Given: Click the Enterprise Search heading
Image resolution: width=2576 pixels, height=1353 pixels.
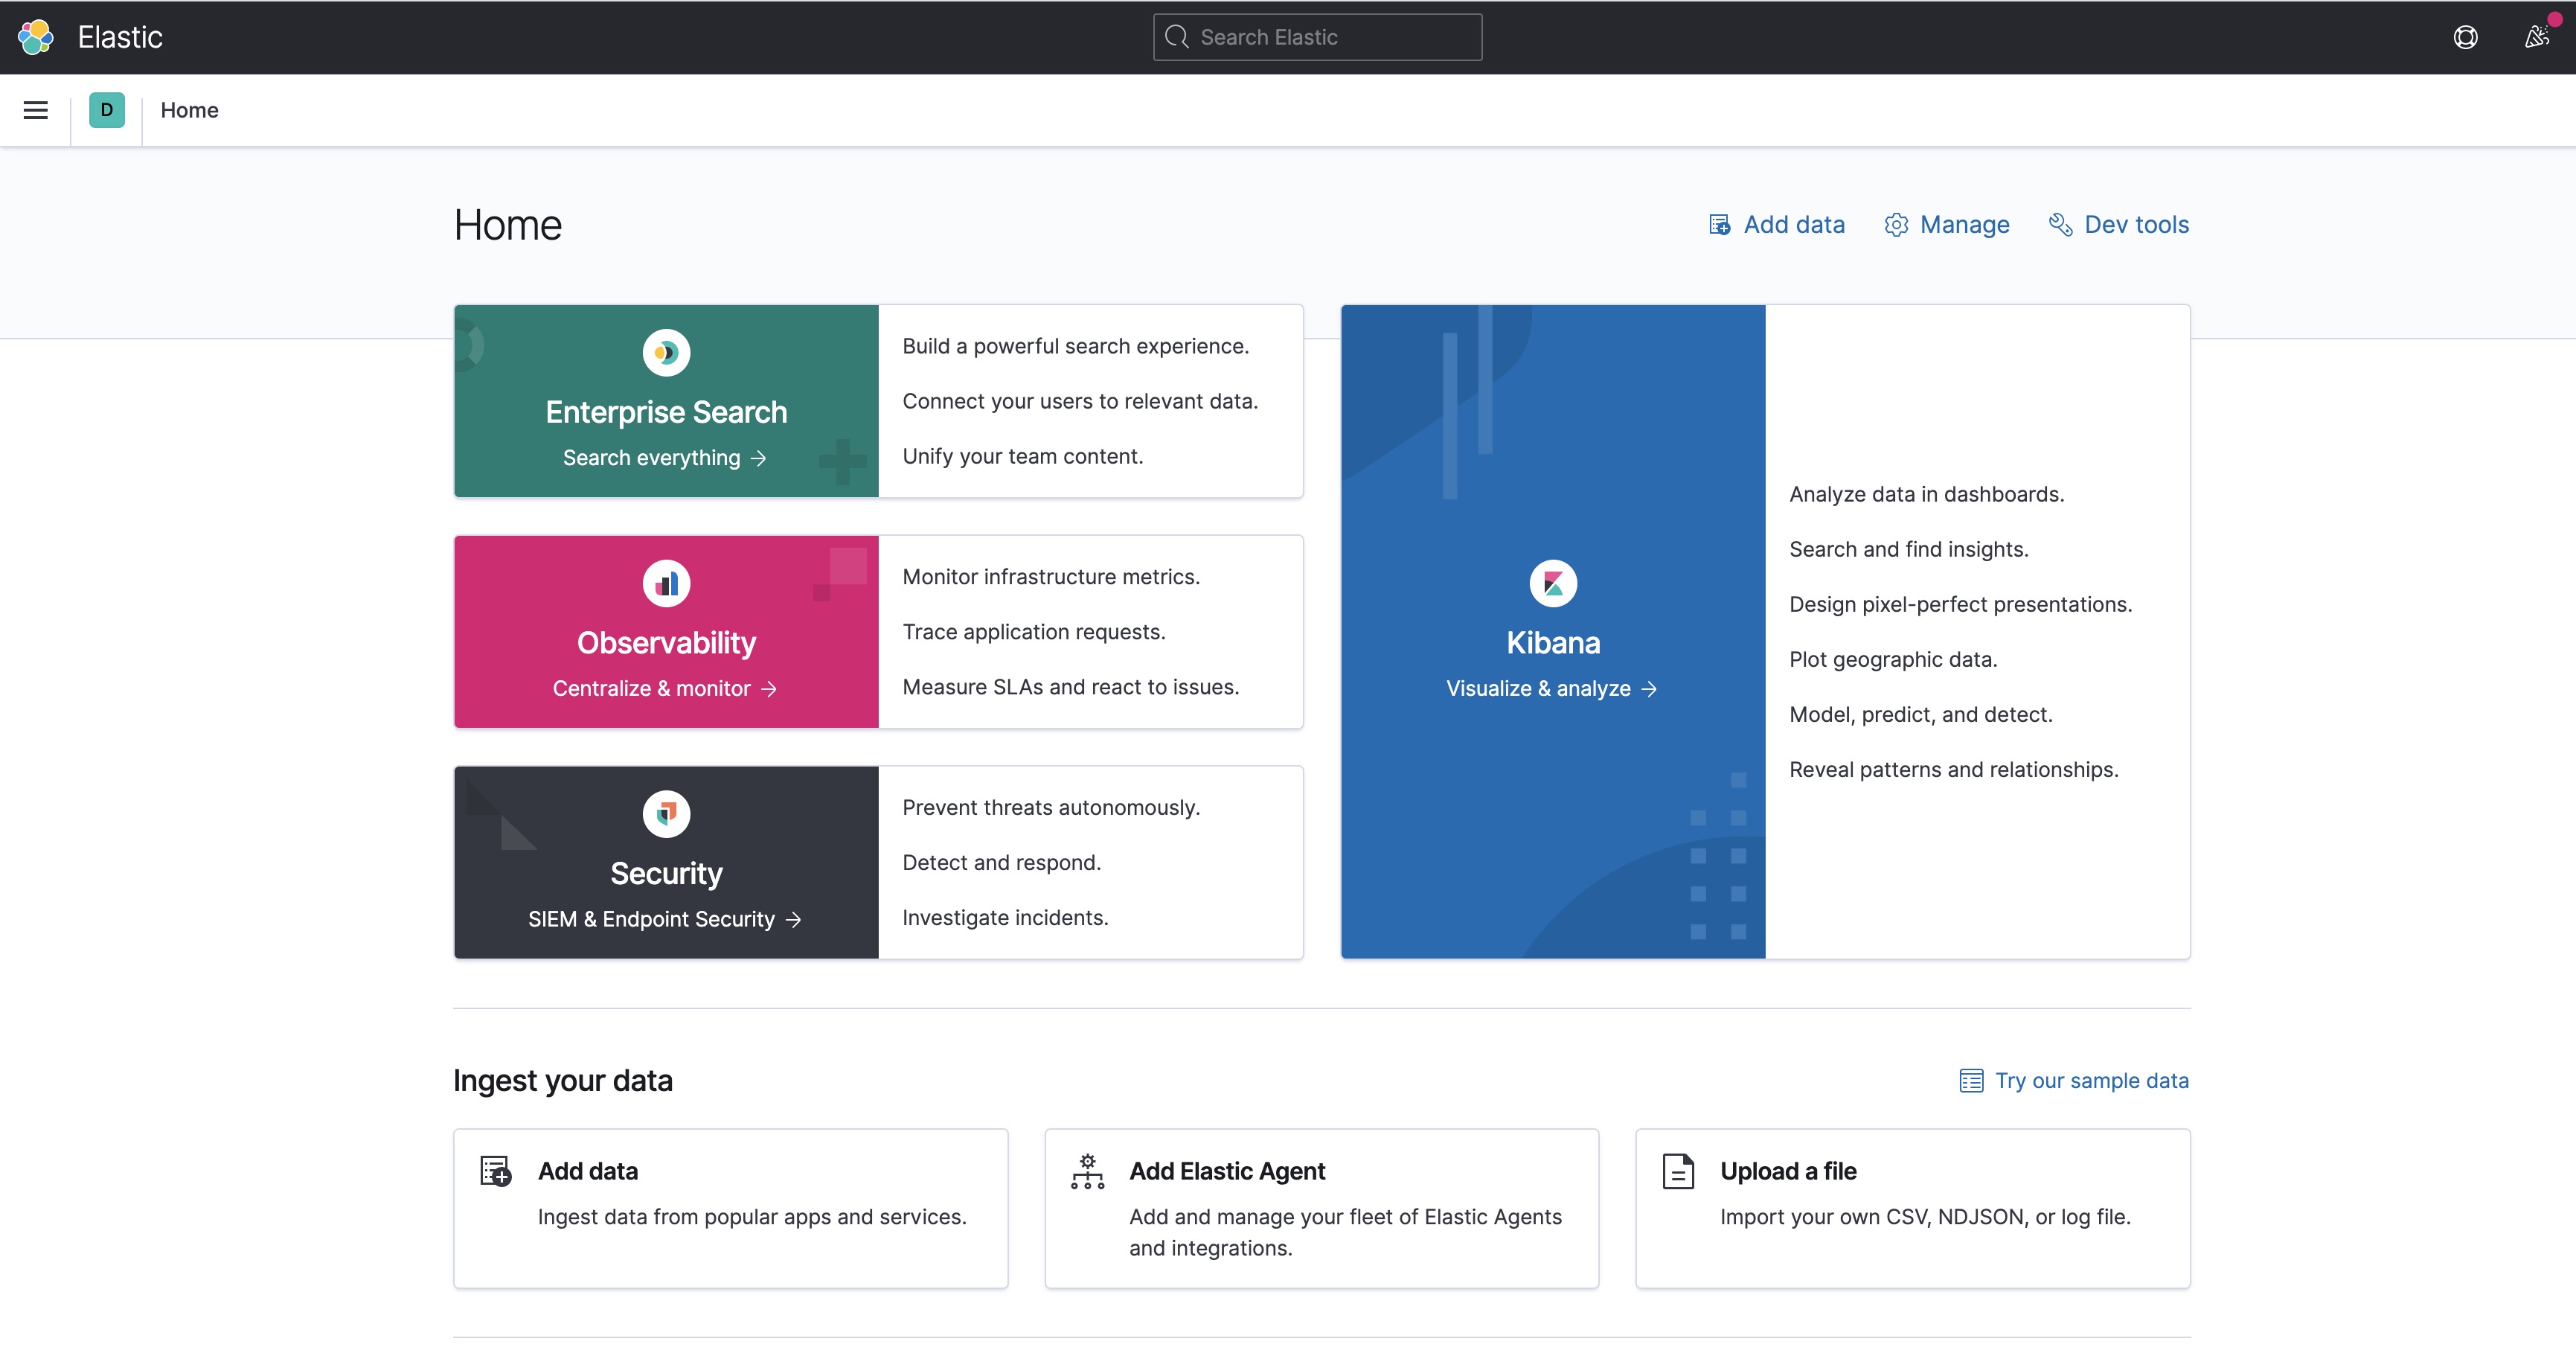Looking at the screenshot, I should (666, 412).
